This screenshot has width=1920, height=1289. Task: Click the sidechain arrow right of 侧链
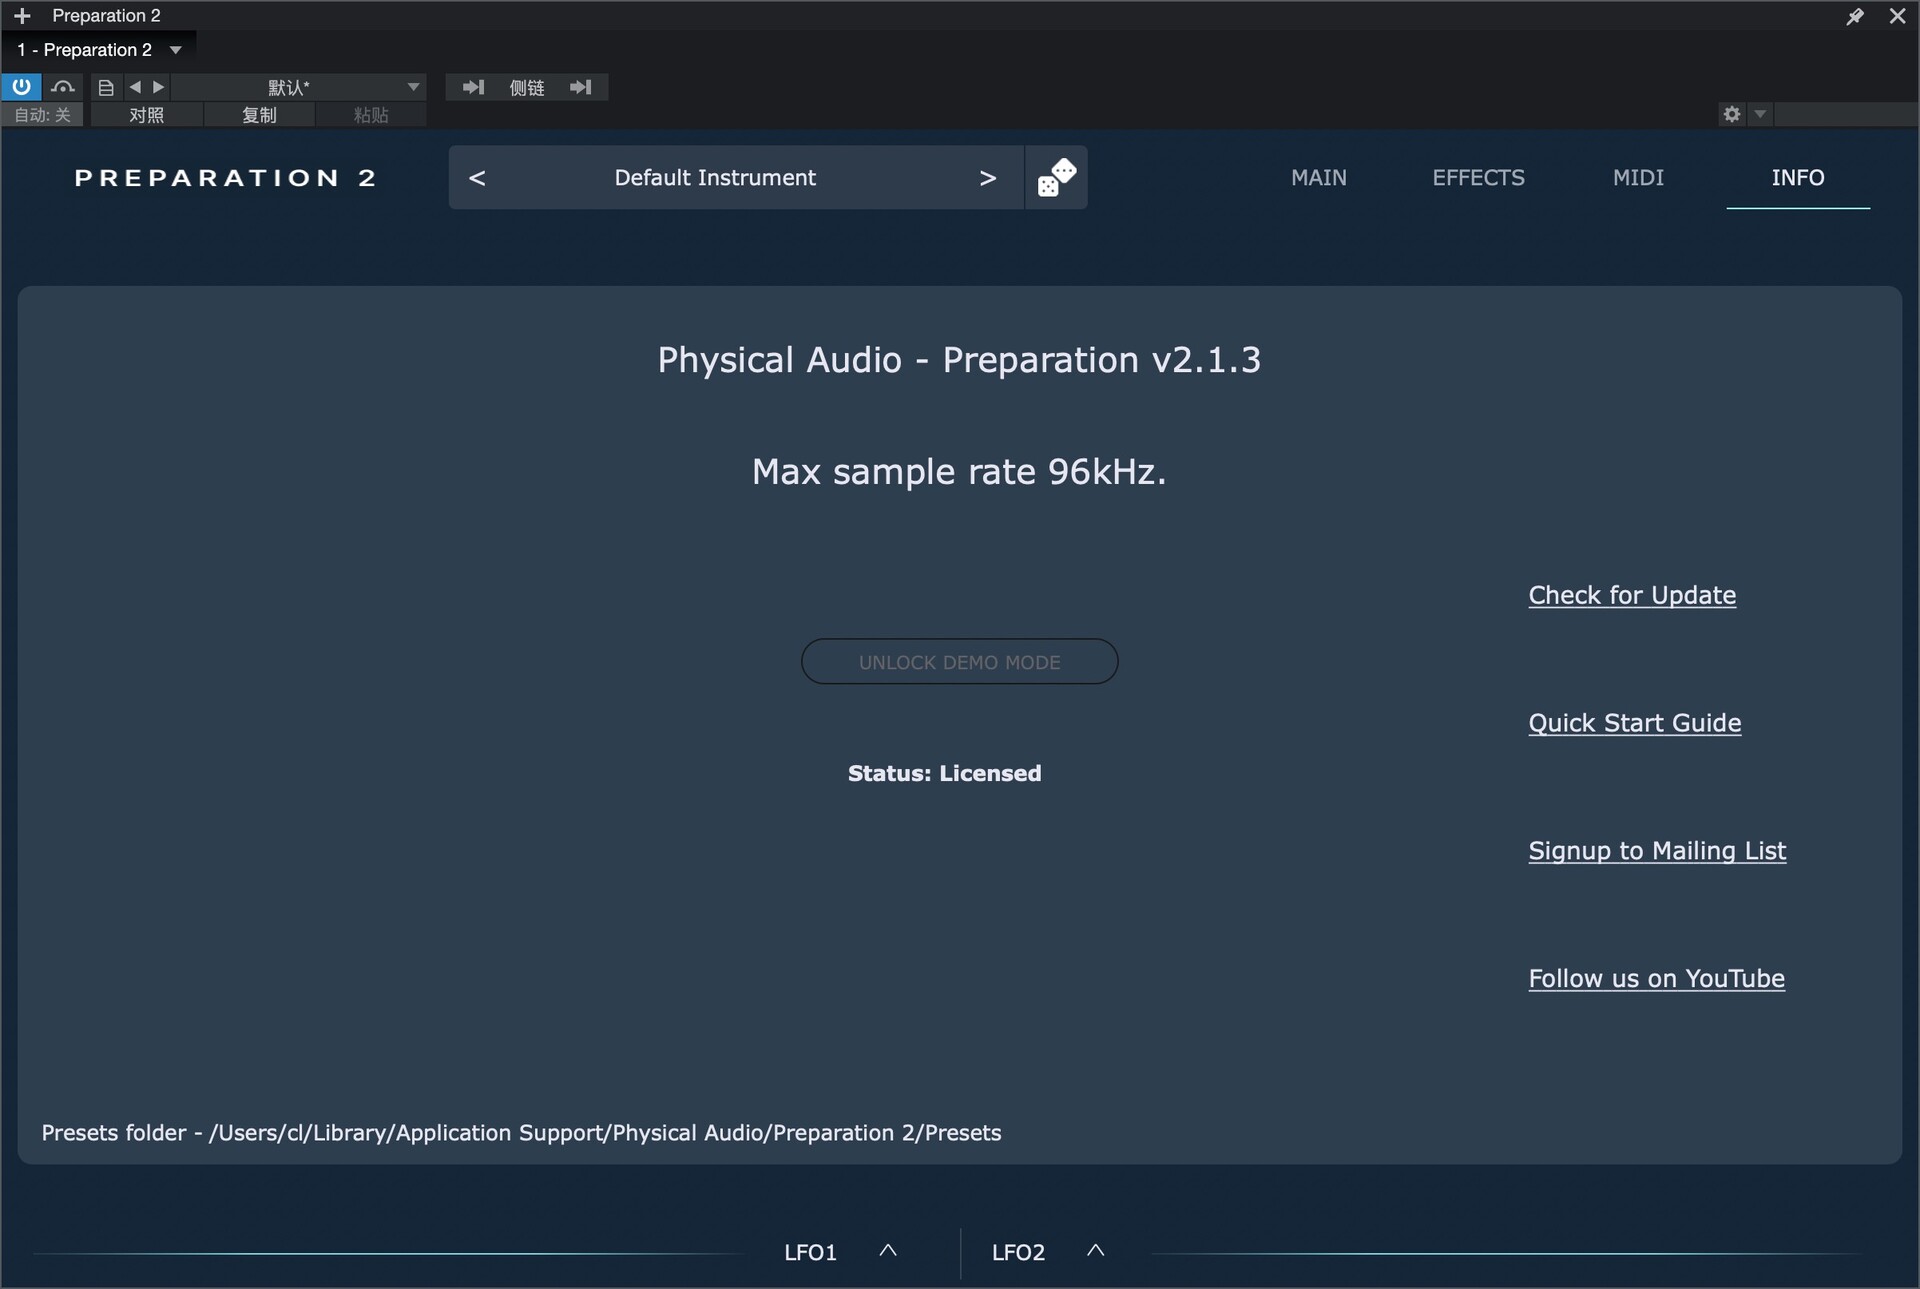tap(581, 87)
